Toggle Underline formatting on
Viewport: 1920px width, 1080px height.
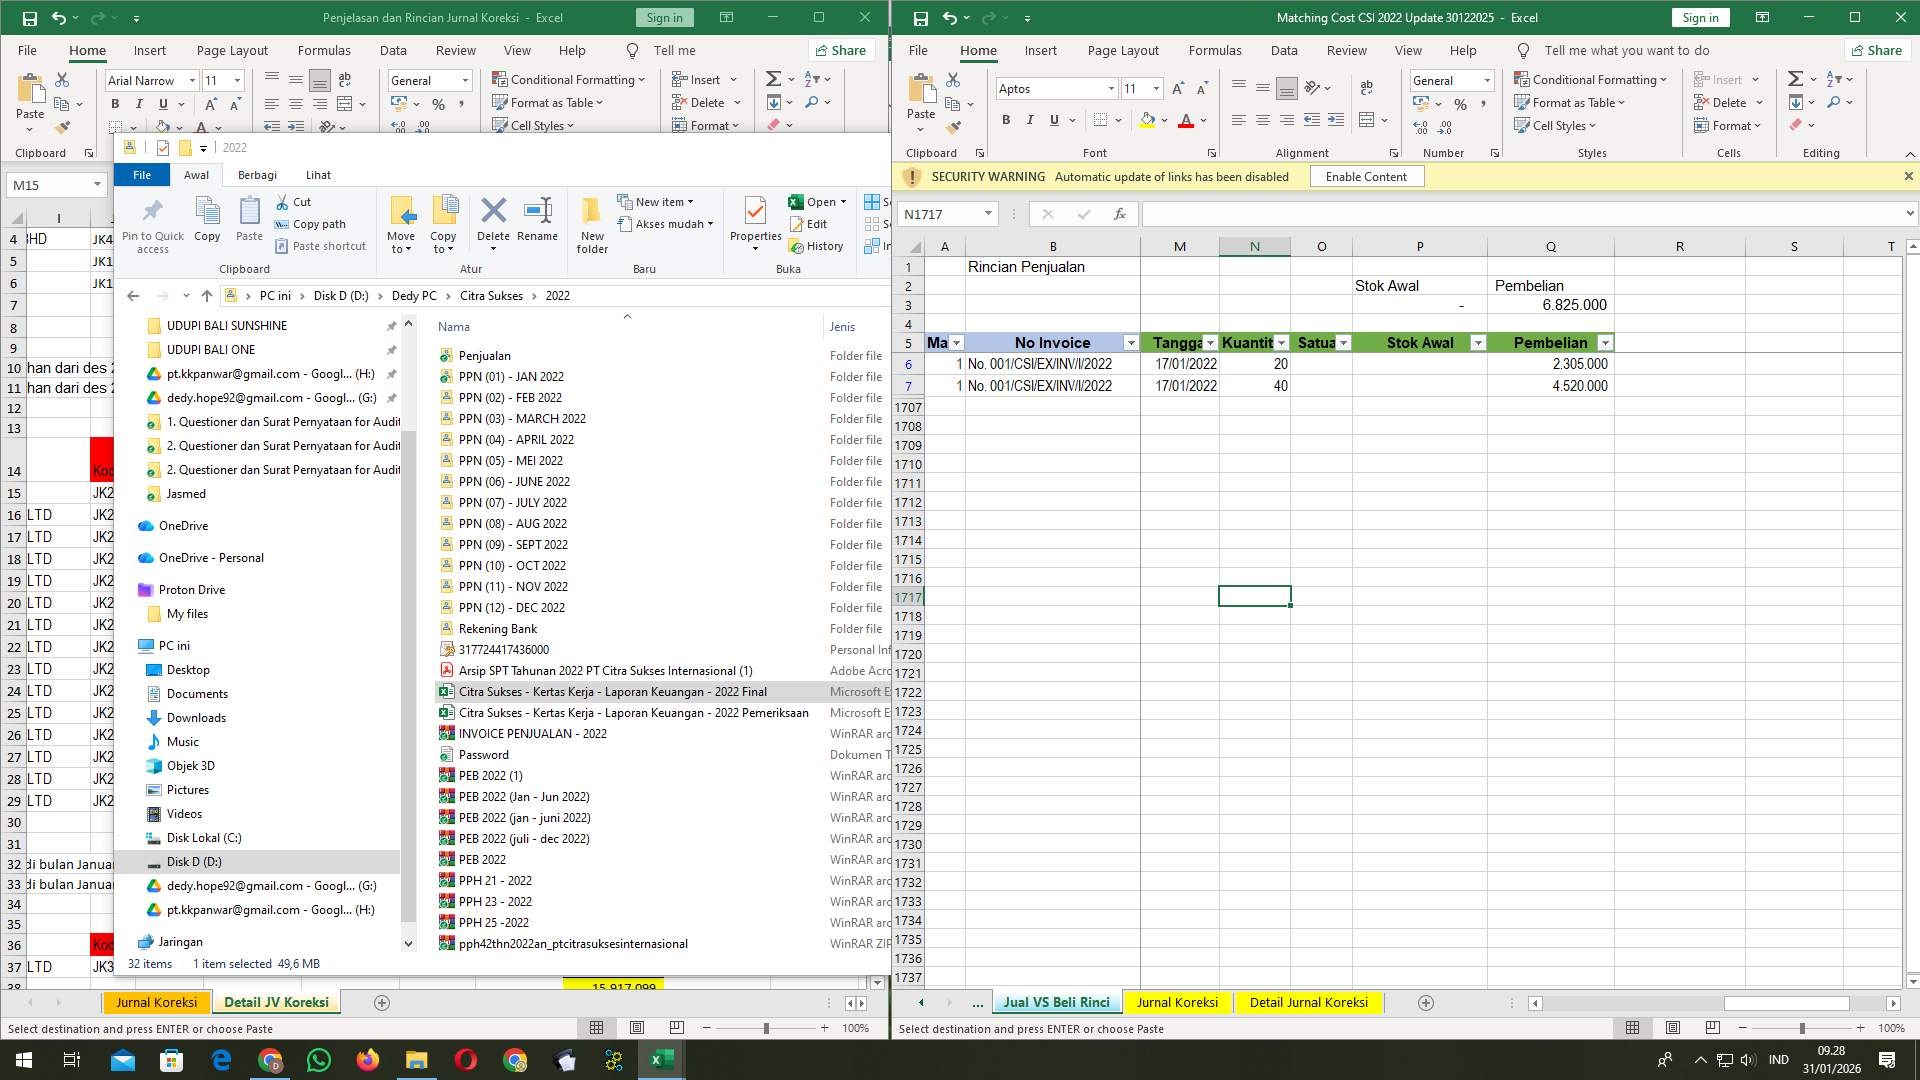1053,120
